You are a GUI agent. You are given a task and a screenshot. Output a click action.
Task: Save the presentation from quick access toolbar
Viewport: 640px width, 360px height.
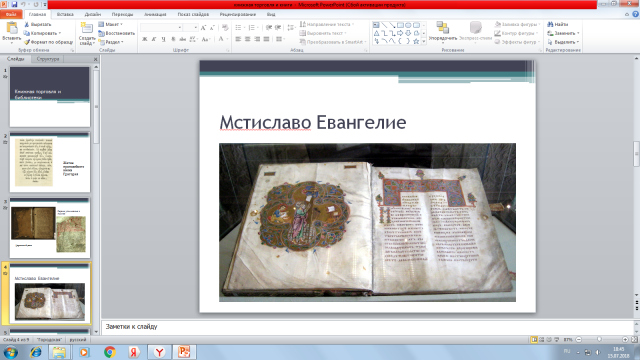coord(14,4)
